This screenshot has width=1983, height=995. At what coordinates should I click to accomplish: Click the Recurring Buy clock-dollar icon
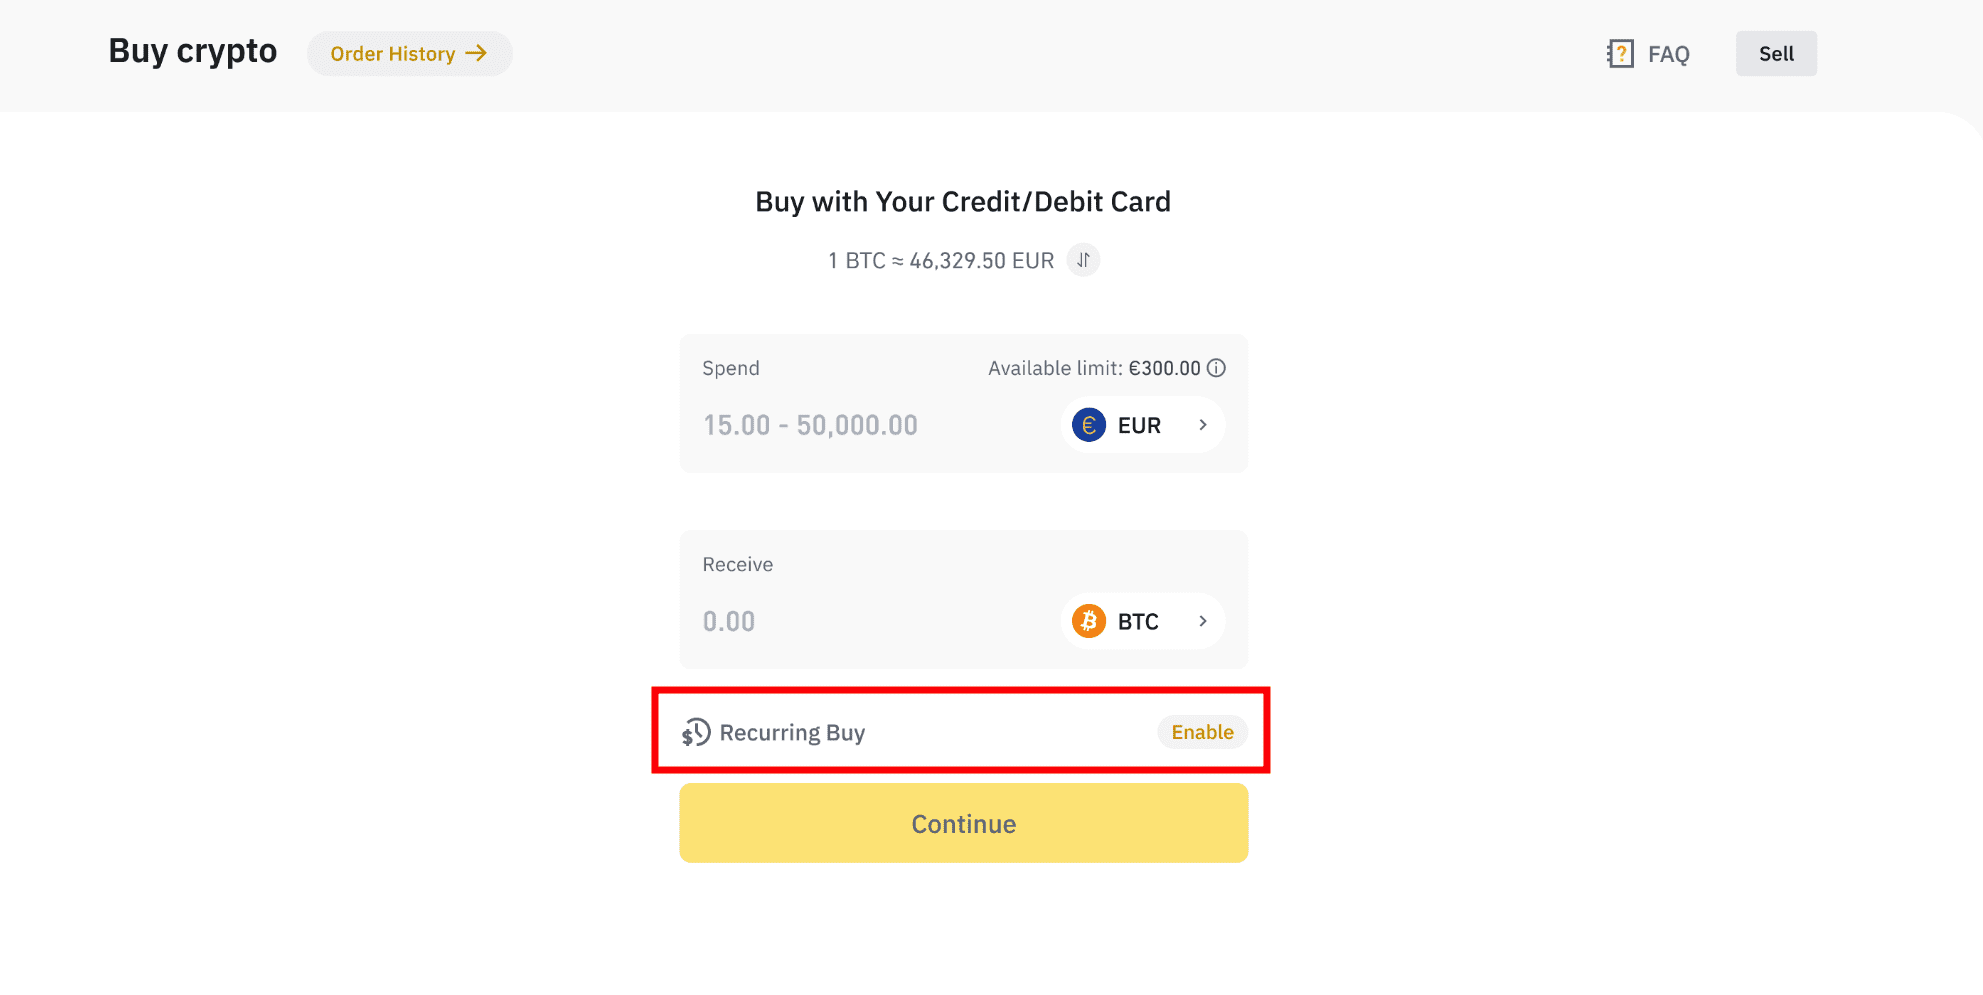[x=696, y=733]
